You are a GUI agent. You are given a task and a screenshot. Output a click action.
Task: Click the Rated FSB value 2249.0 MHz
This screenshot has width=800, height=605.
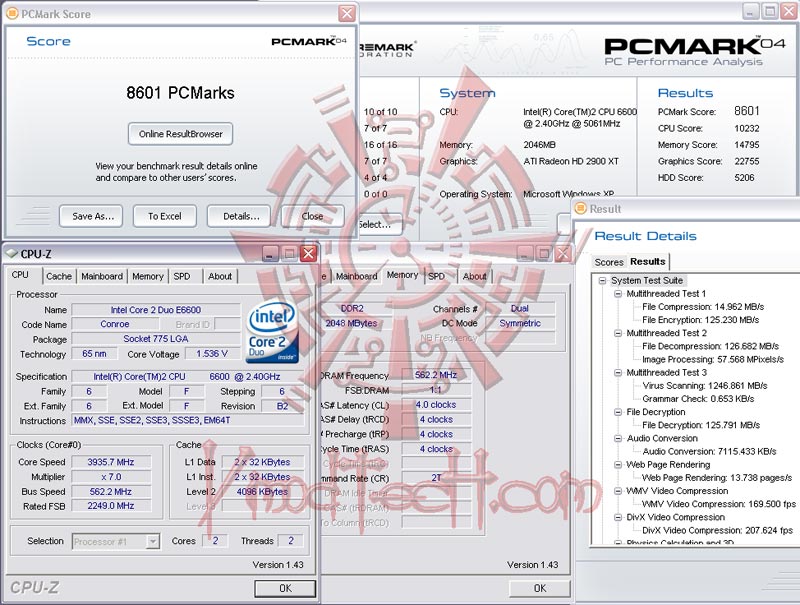click(x=111, y=506)
